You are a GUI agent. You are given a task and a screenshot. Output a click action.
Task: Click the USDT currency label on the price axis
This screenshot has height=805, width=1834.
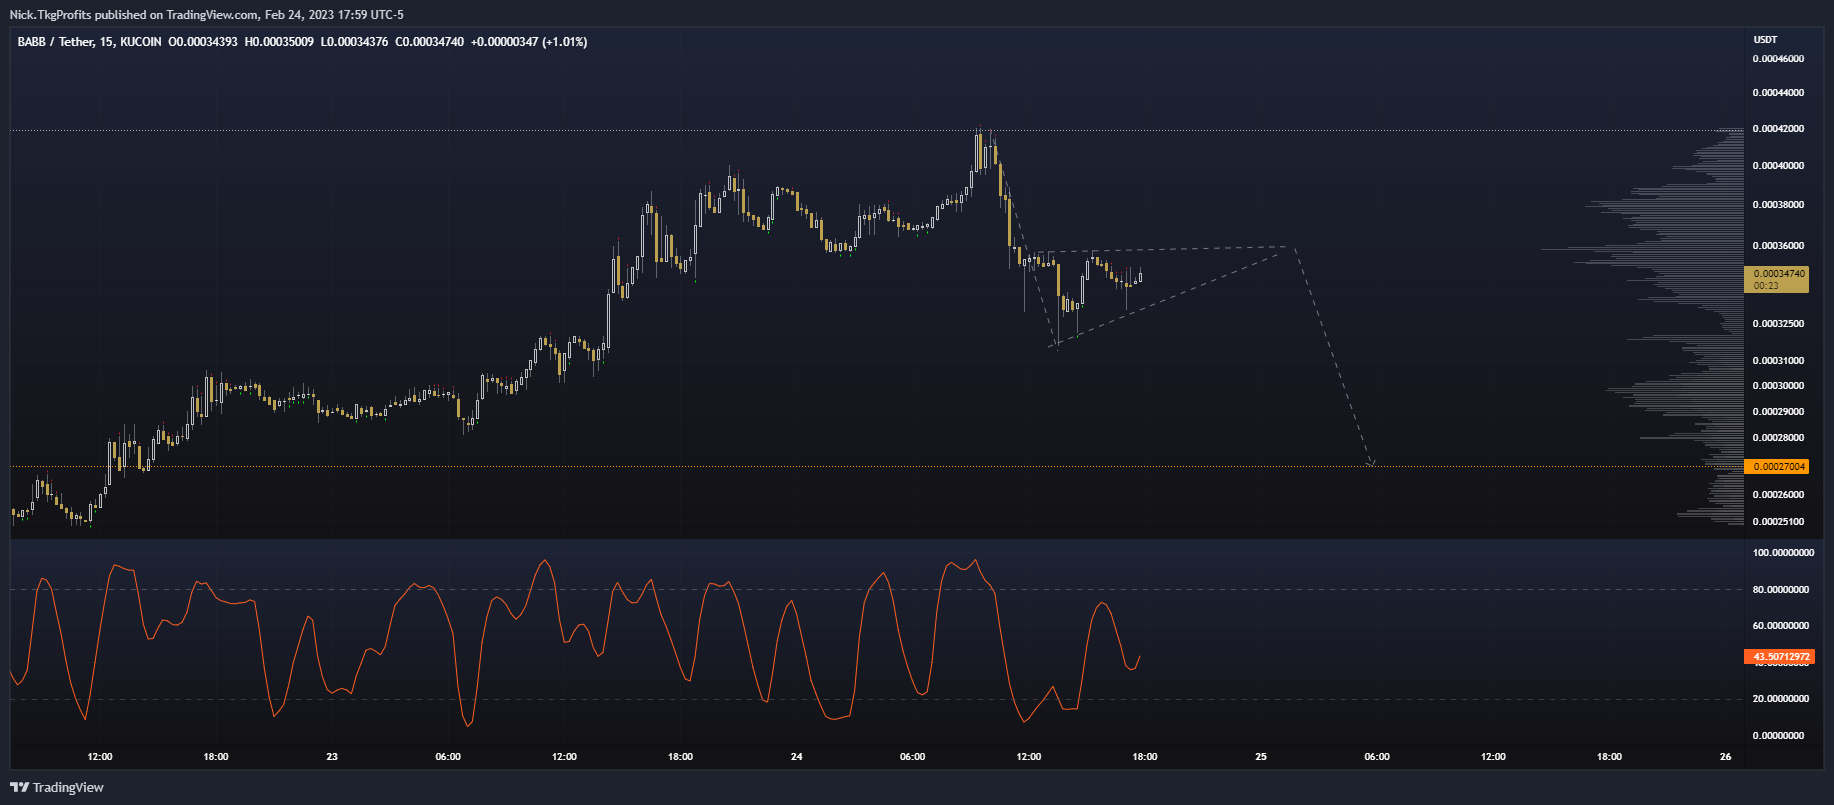(x=1766, y=40)
